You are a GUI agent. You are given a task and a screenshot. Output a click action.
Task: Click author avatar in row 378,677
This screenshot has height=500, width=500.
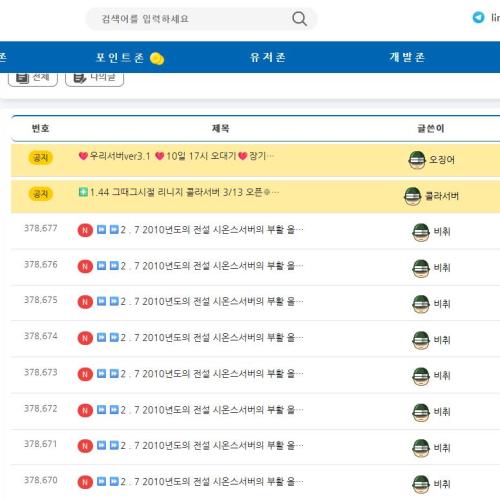pyautogui.click(x=421, y=232)
